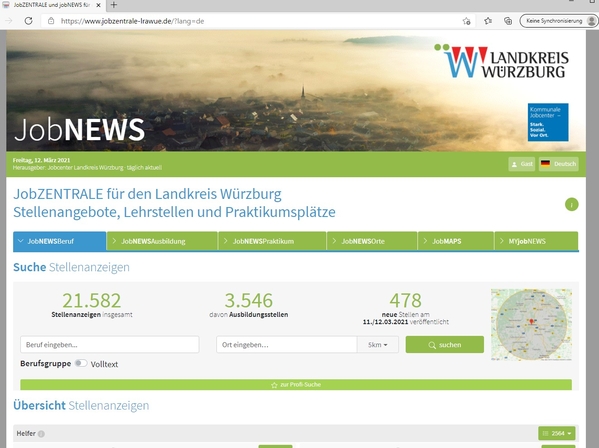The image size is (599, 448).
Task: Open the JobMAPS tab
Action: (x=456, y=241)
